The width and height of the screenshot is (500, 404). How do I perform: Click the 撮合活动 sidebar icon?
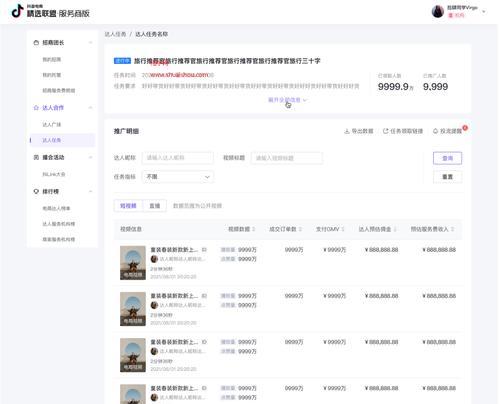(x=36, y=157)
